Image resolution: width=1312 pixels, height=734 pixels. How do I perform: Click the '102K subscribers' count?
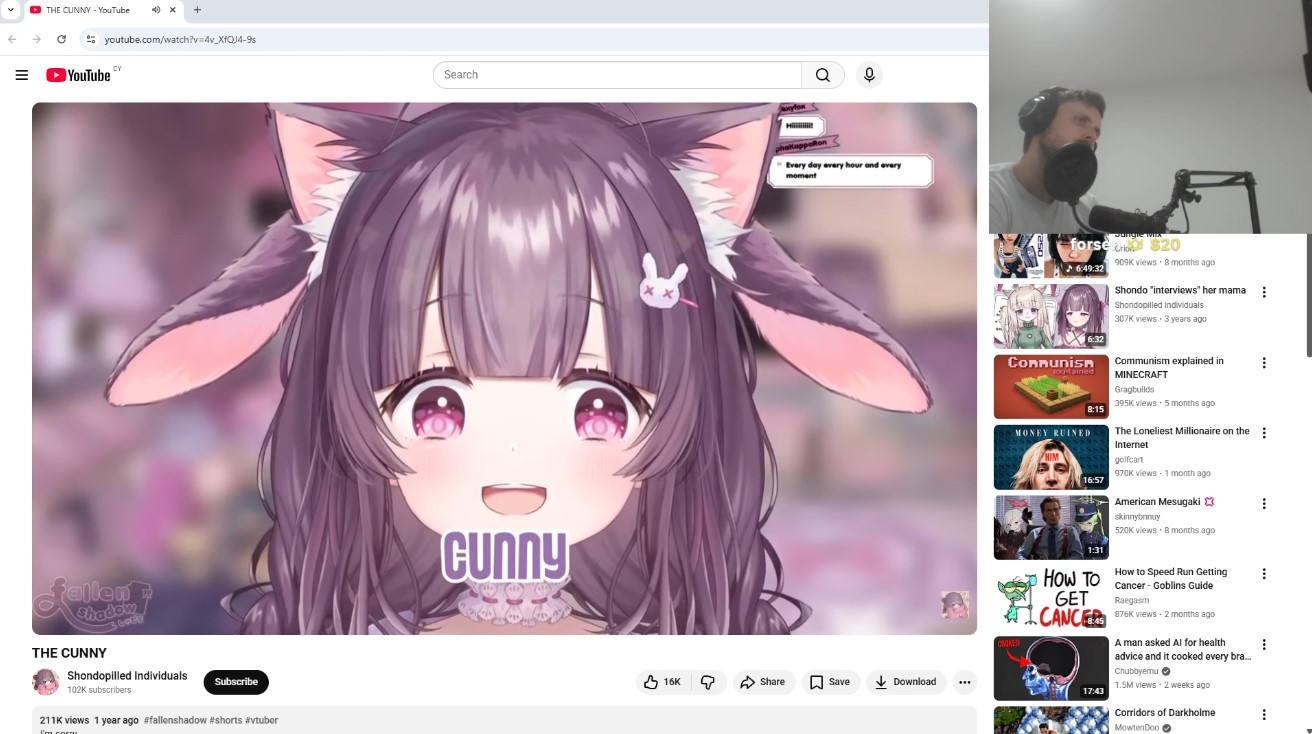click(99, 690)
